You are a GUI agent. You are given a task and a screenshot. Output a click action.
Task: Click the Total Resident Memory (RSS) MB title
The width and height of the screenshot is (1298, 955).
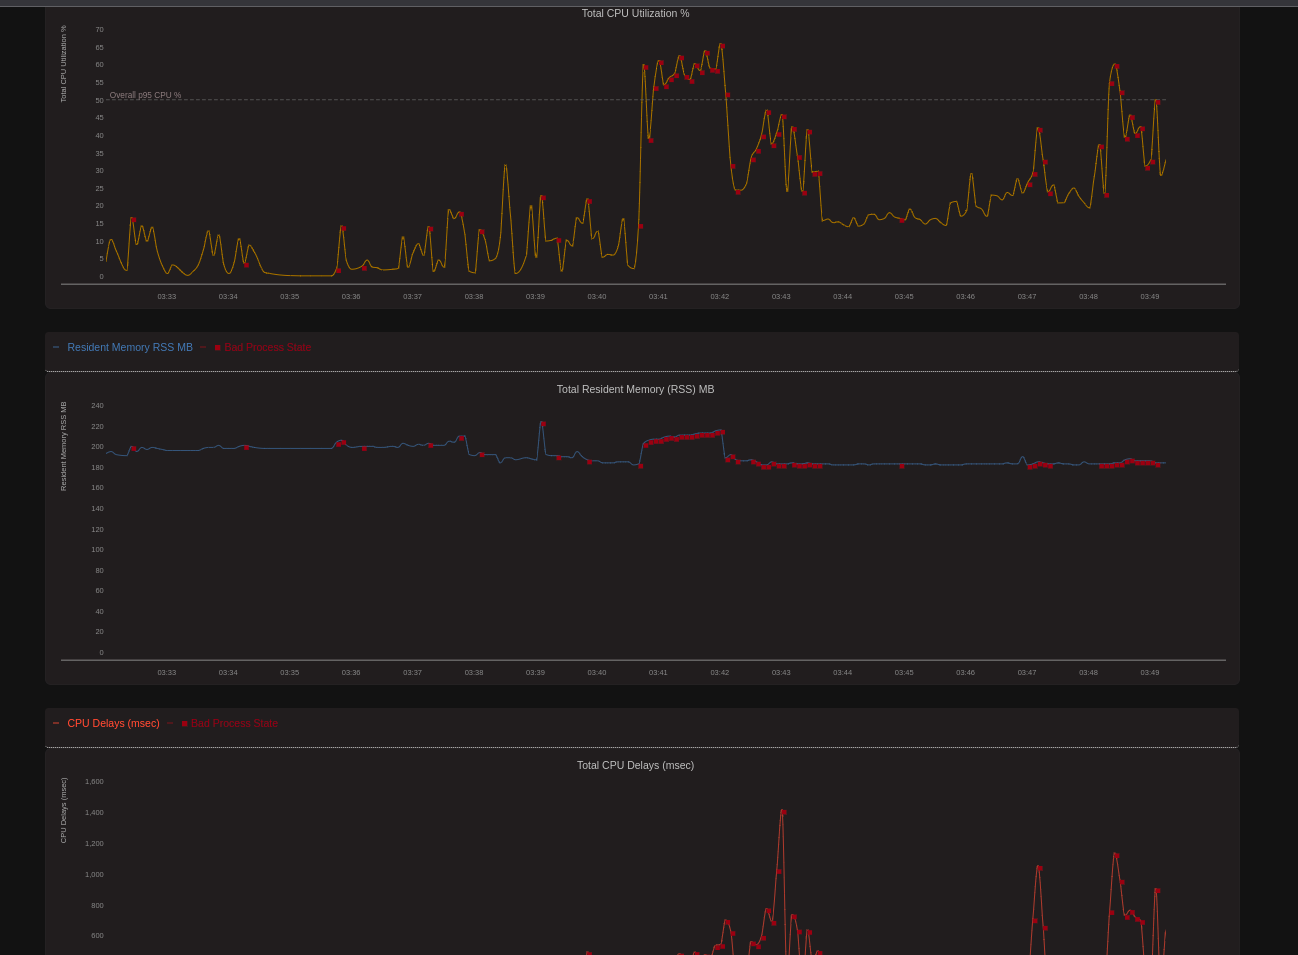point(635,389)
